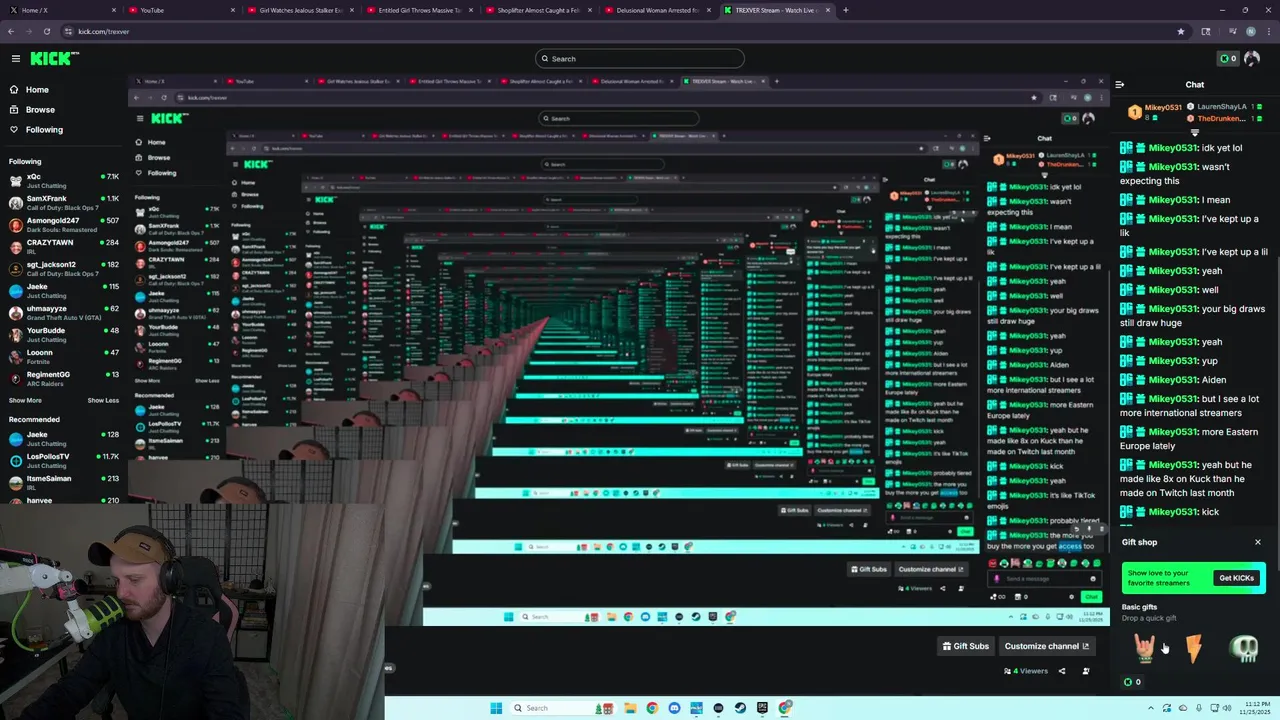1280x720 pixels.
Task: Click the user icon right of the share icon
Action: tap(1086, 671)
